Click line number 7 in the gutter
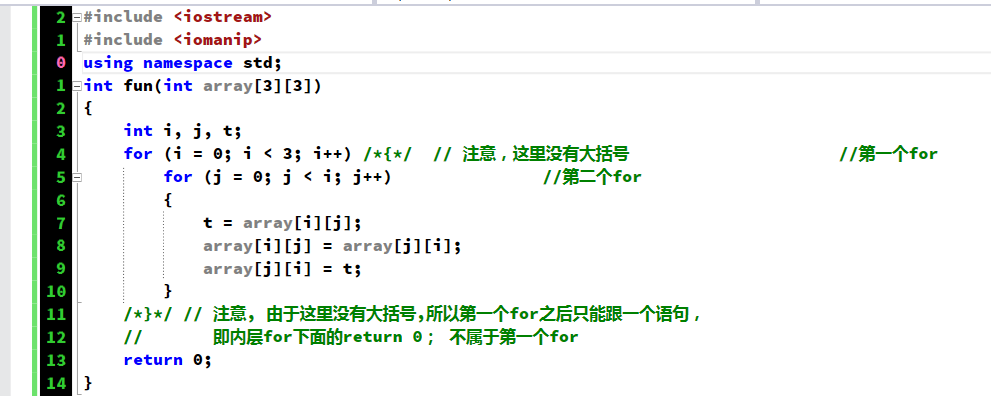 click(61, 224)
